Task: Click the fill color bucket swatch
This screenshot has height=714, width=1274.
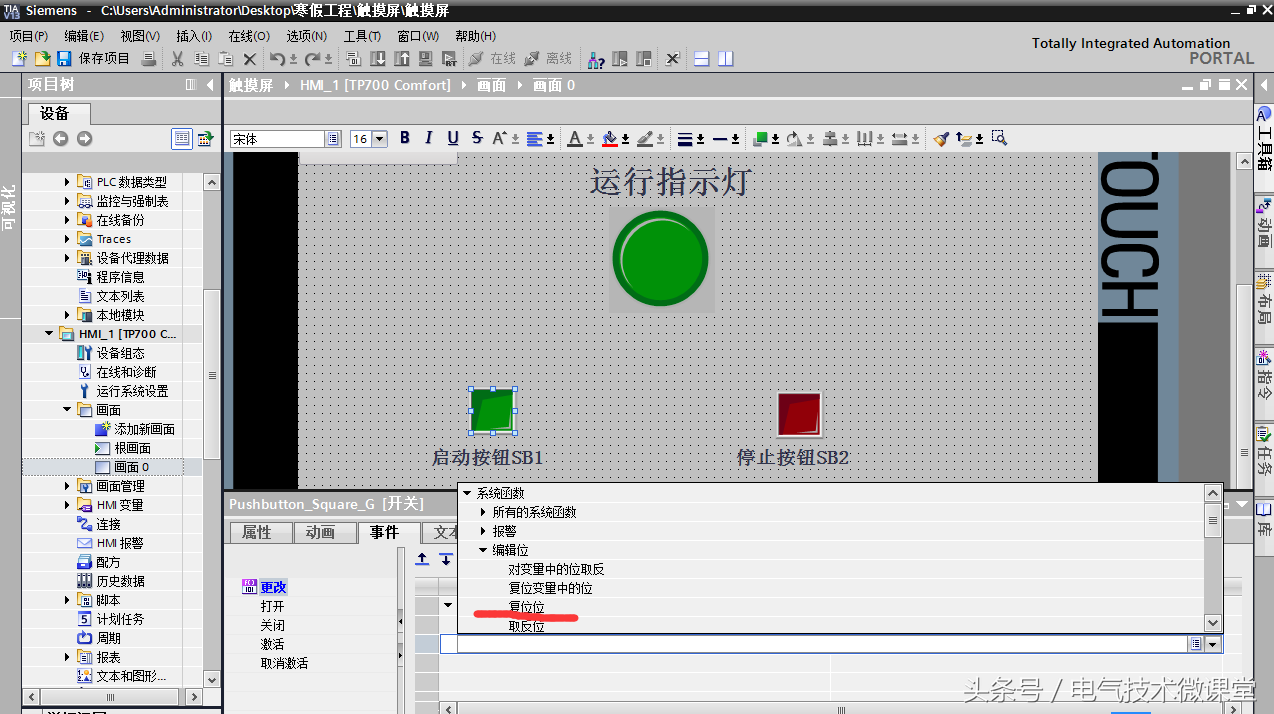Action: tap(610, 138)
